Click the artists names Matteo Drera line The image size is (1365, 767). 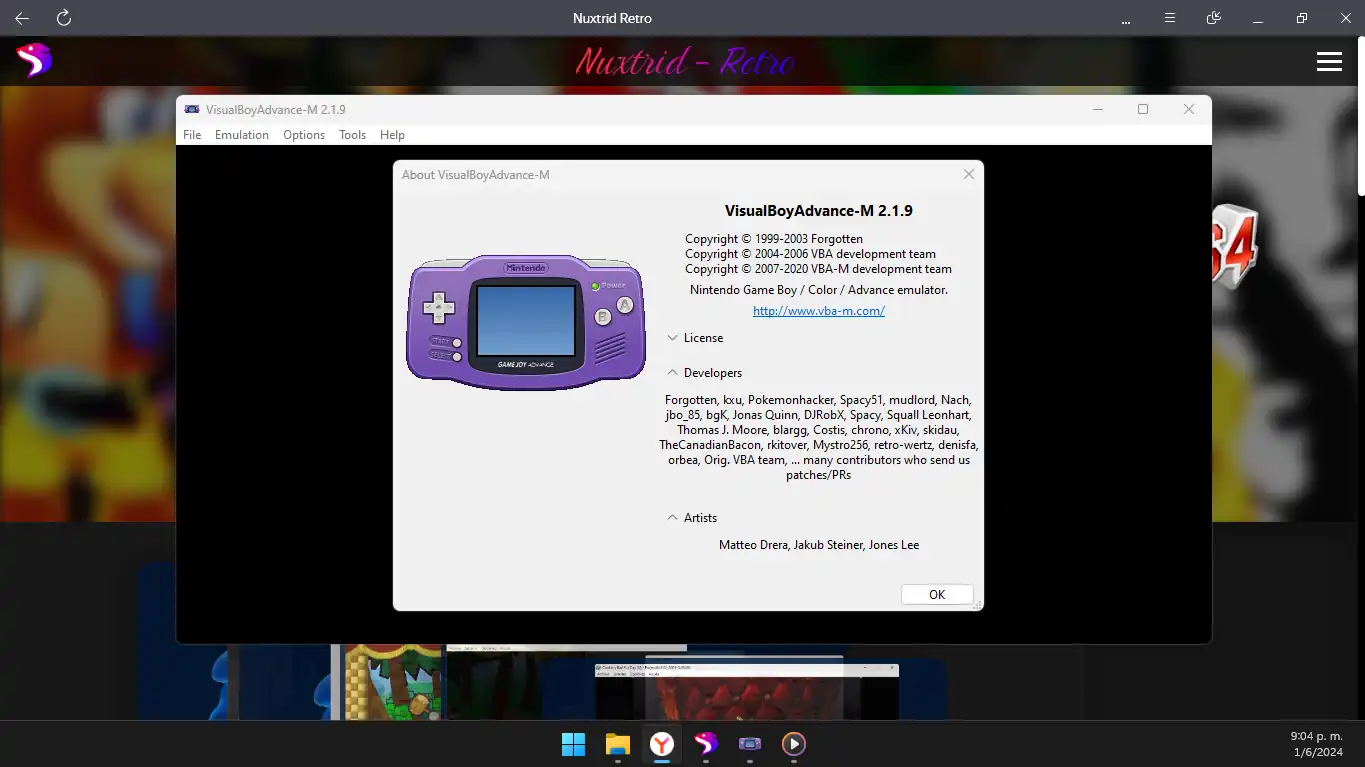[x=819, y=545]
